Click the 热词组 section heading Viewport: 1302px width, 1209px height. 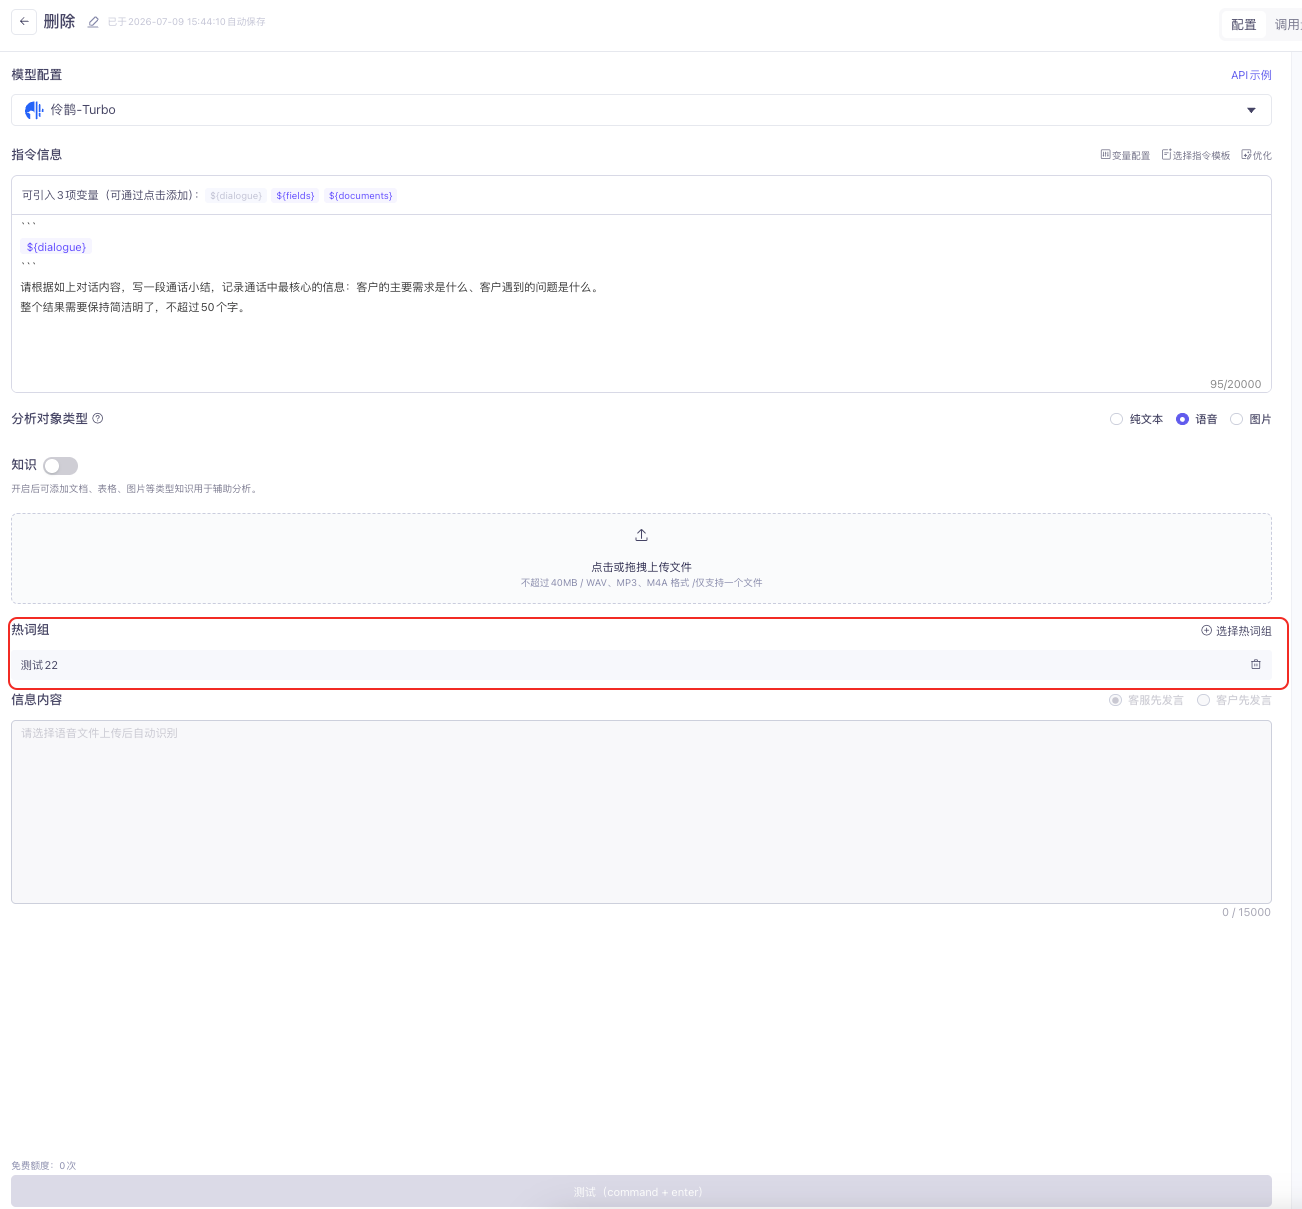click(30, 630)
